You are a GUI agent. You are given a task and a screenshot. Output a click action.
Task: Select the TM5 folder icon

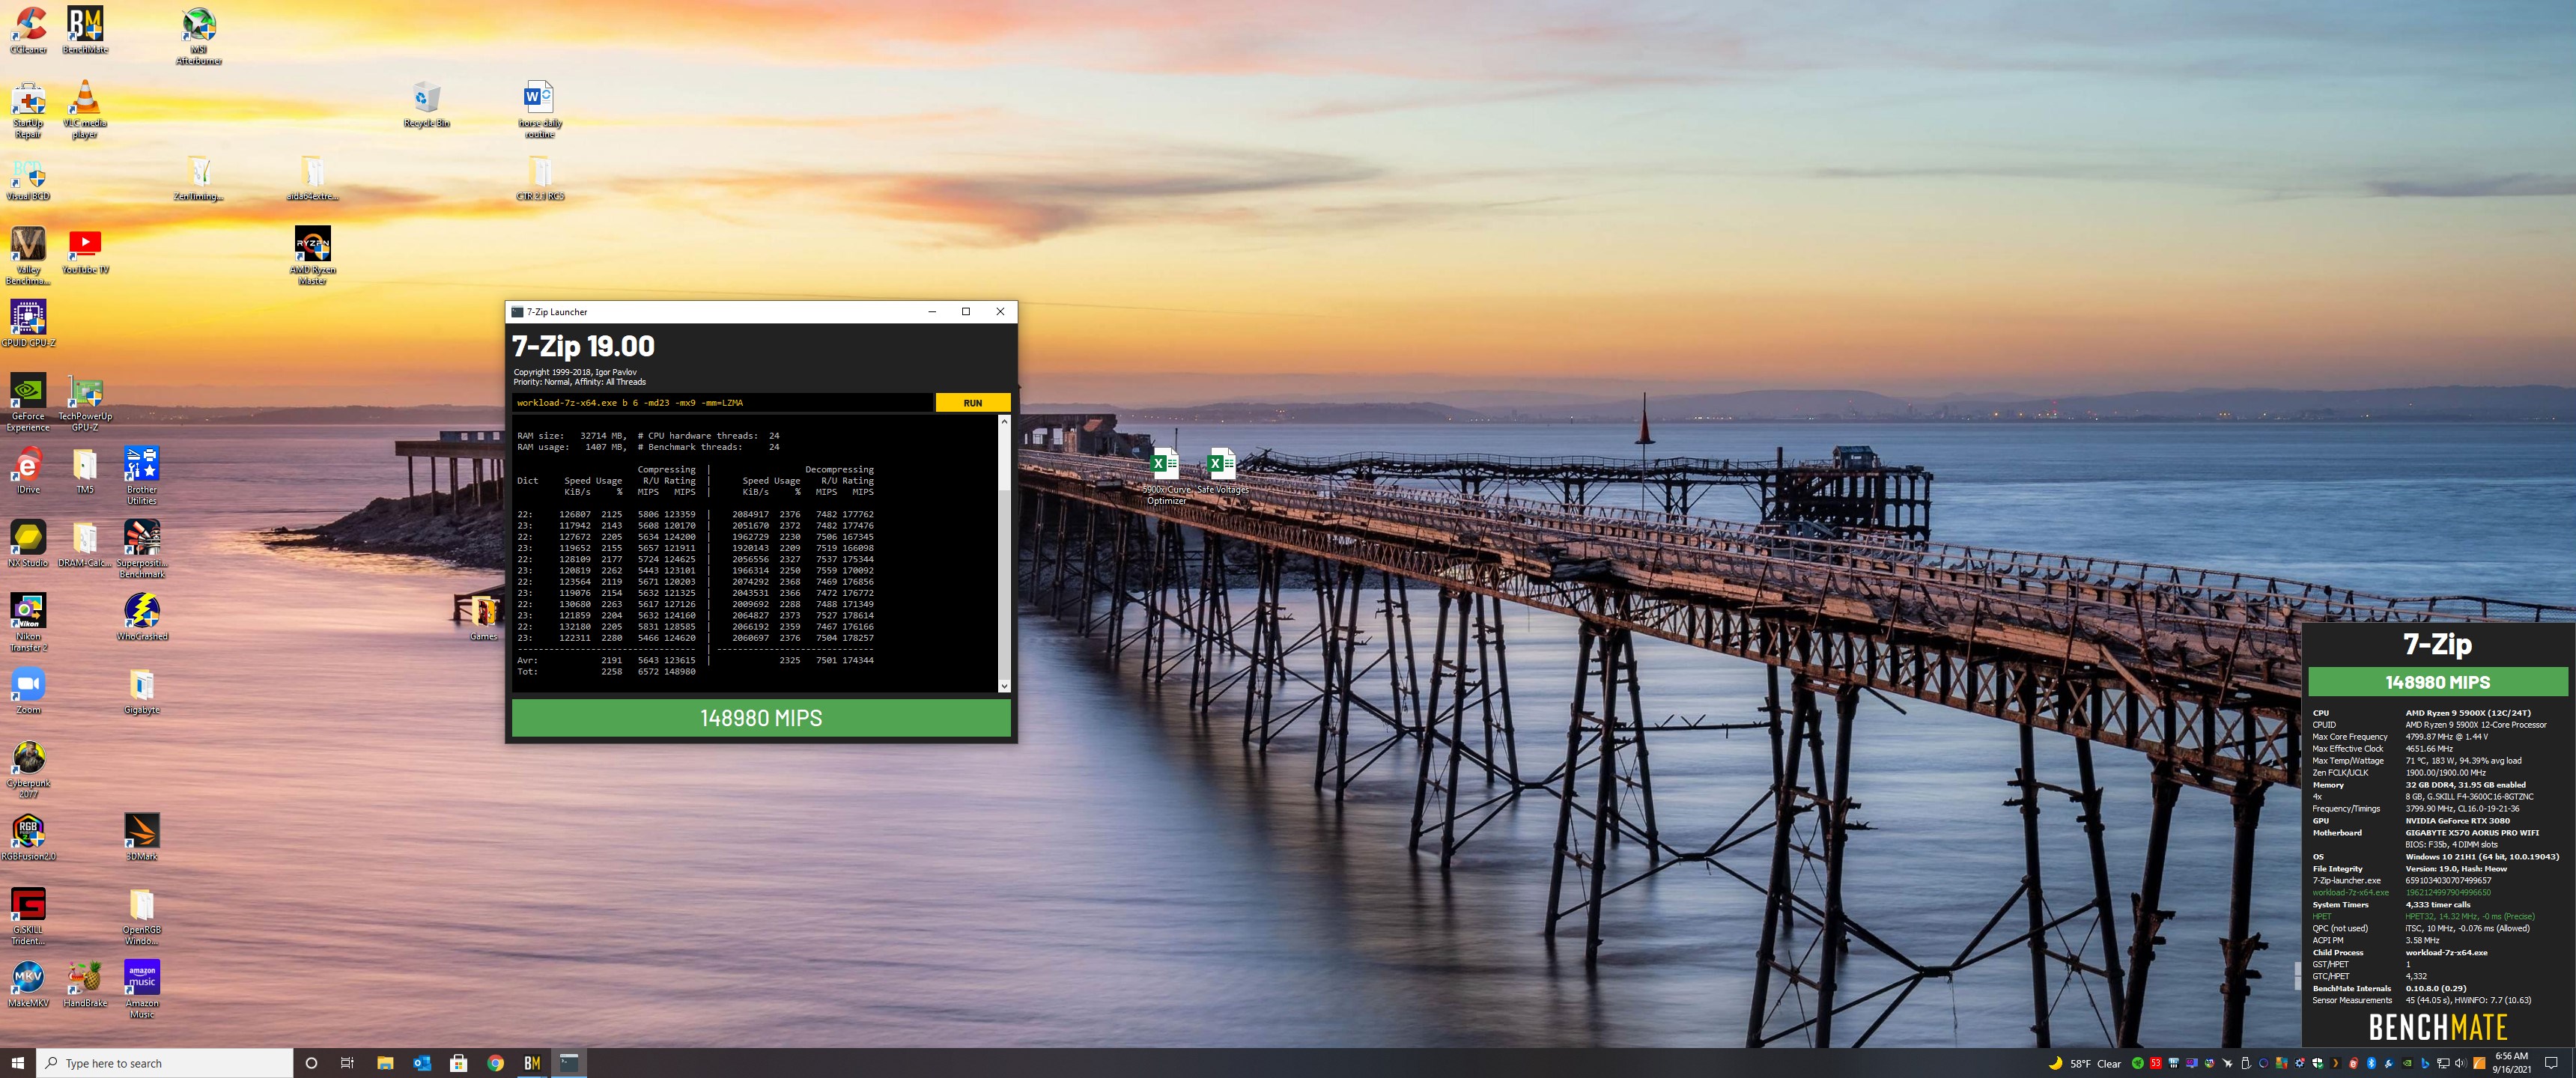point(85,470)
